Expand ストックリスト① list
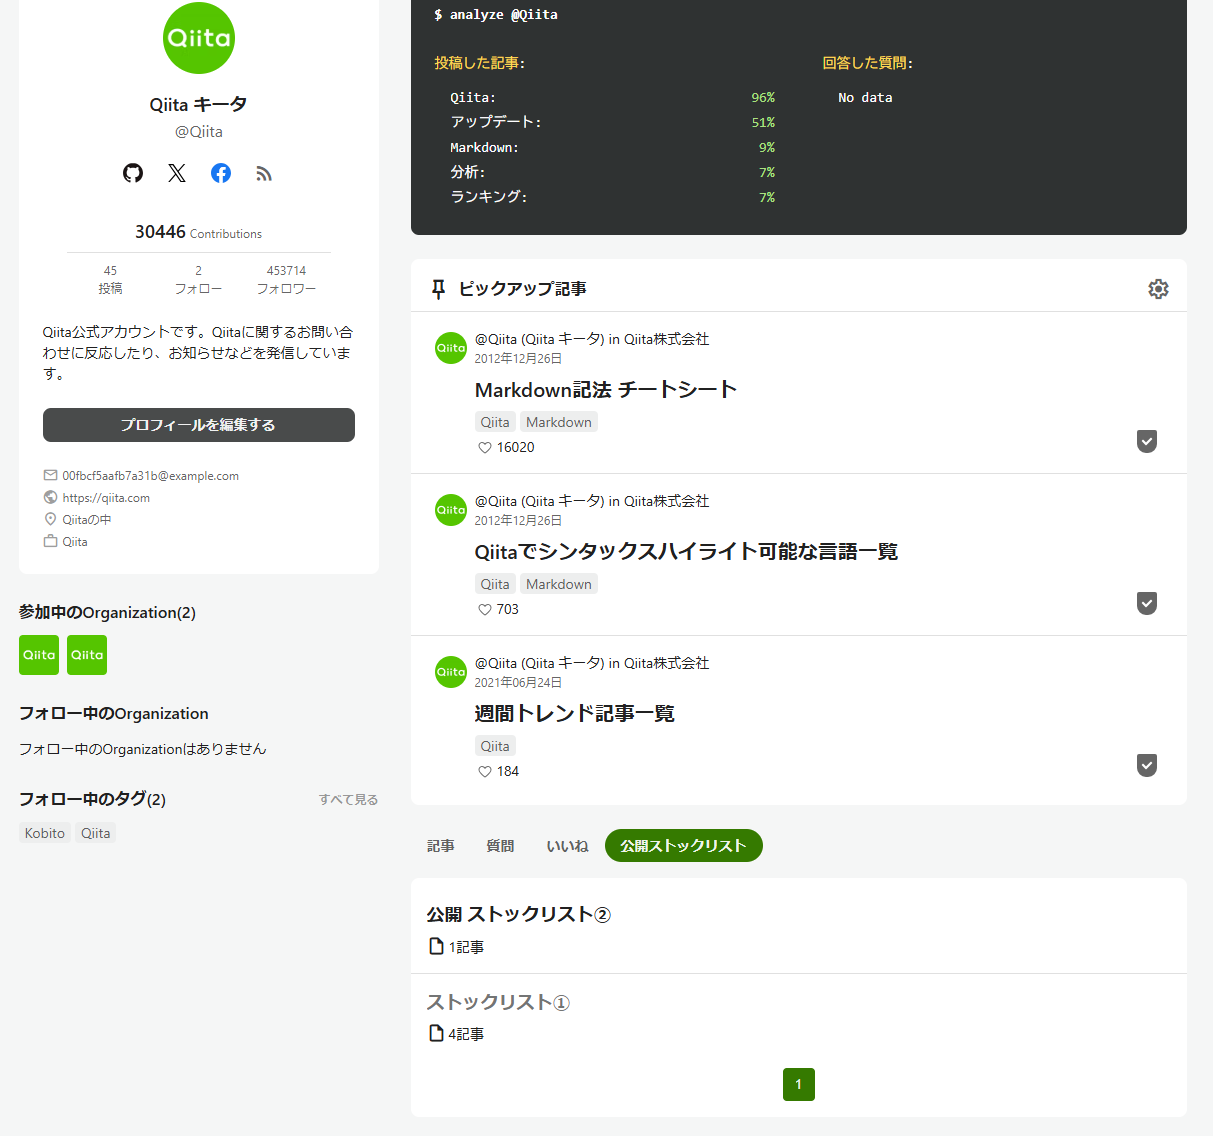 point(497,1001)
